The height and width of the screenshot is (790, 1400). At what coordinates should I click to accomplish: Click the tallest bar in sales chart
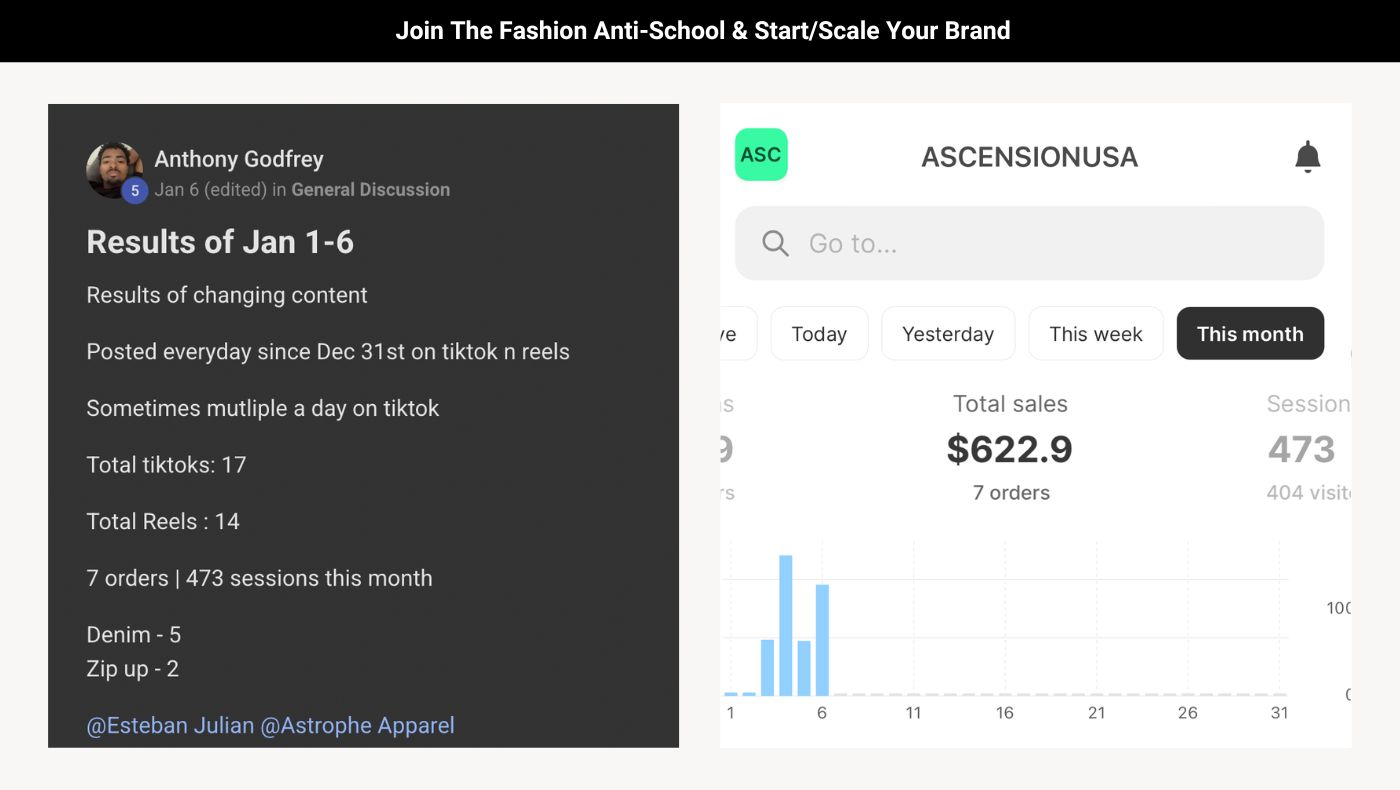[x=786, y=625]
